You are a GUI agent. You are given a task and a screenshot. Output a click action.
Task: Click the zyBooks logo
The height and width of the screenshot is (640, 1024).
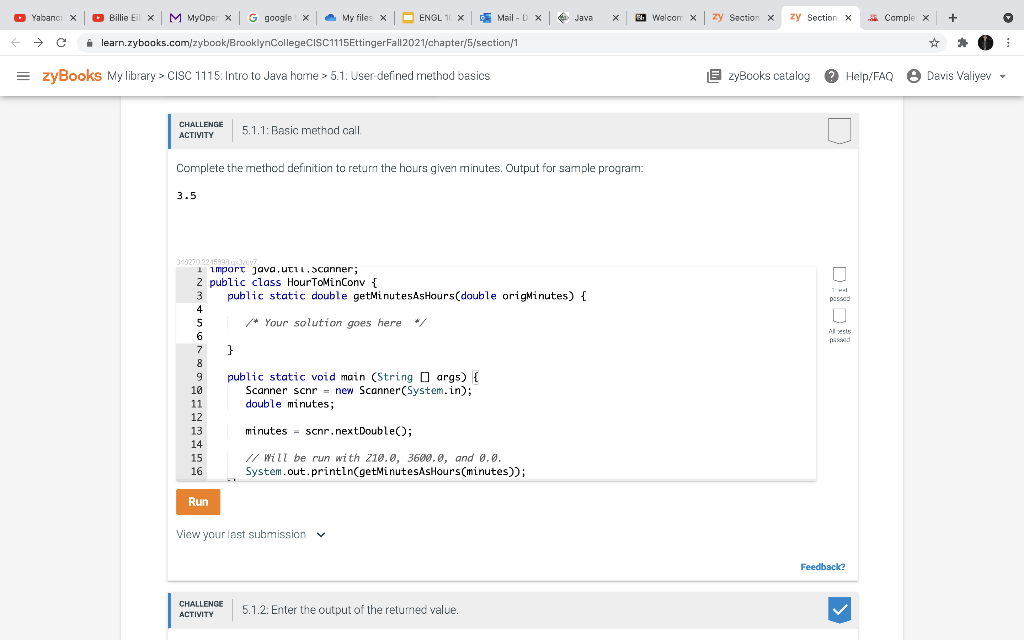coord(72,76)
